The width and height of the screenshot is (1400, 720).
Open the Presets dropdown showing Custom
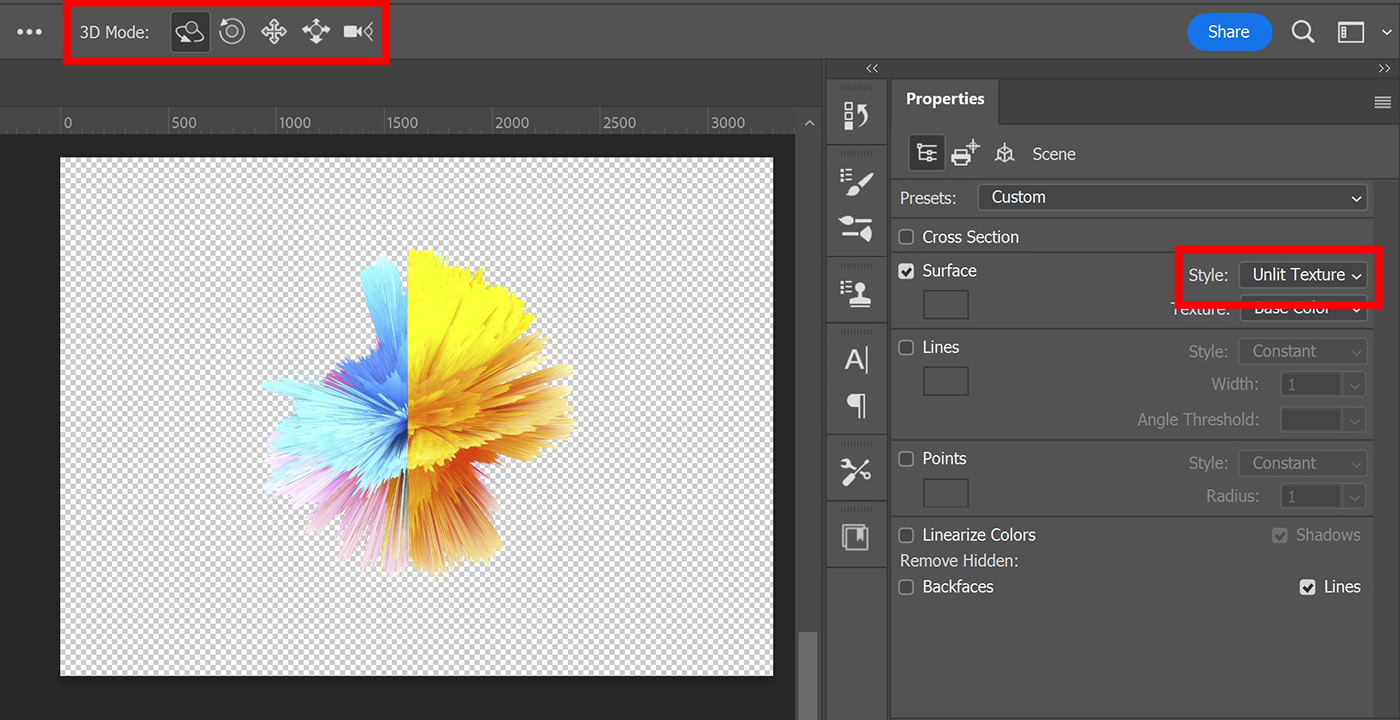(x=1172, y=197)
